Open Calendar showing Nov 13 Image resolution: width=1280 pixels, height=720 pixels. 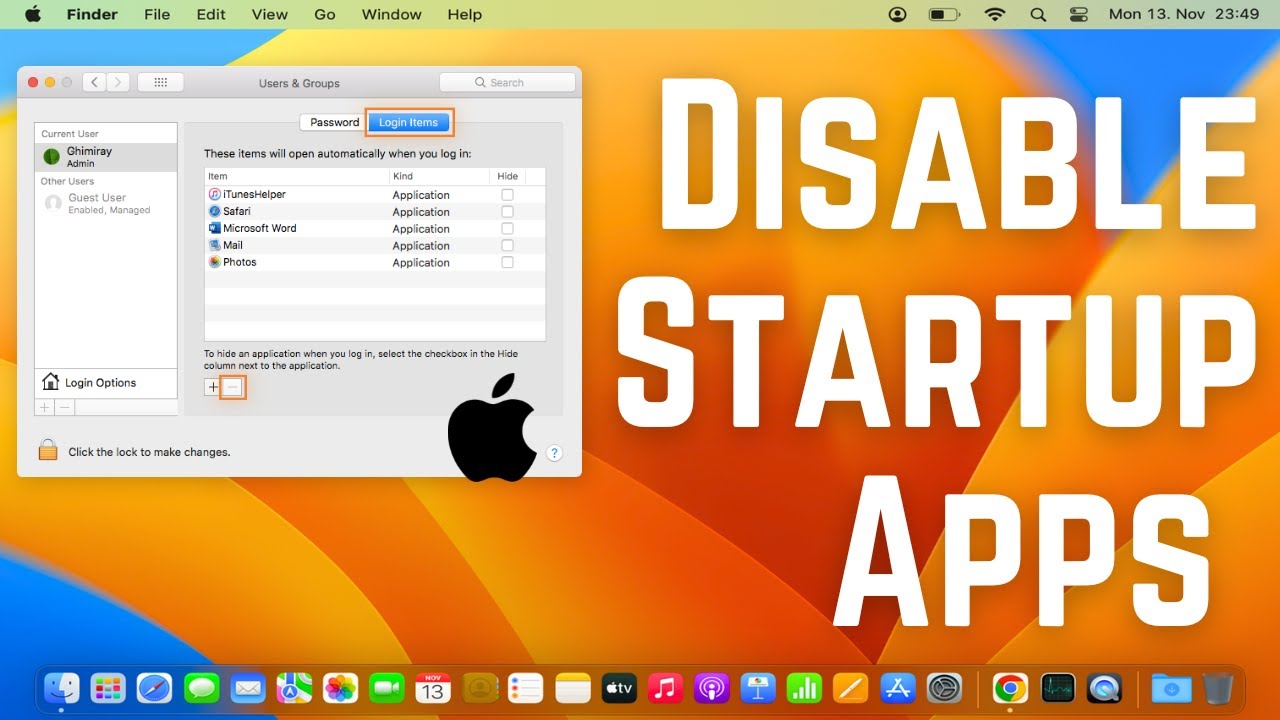pos(433,688)
